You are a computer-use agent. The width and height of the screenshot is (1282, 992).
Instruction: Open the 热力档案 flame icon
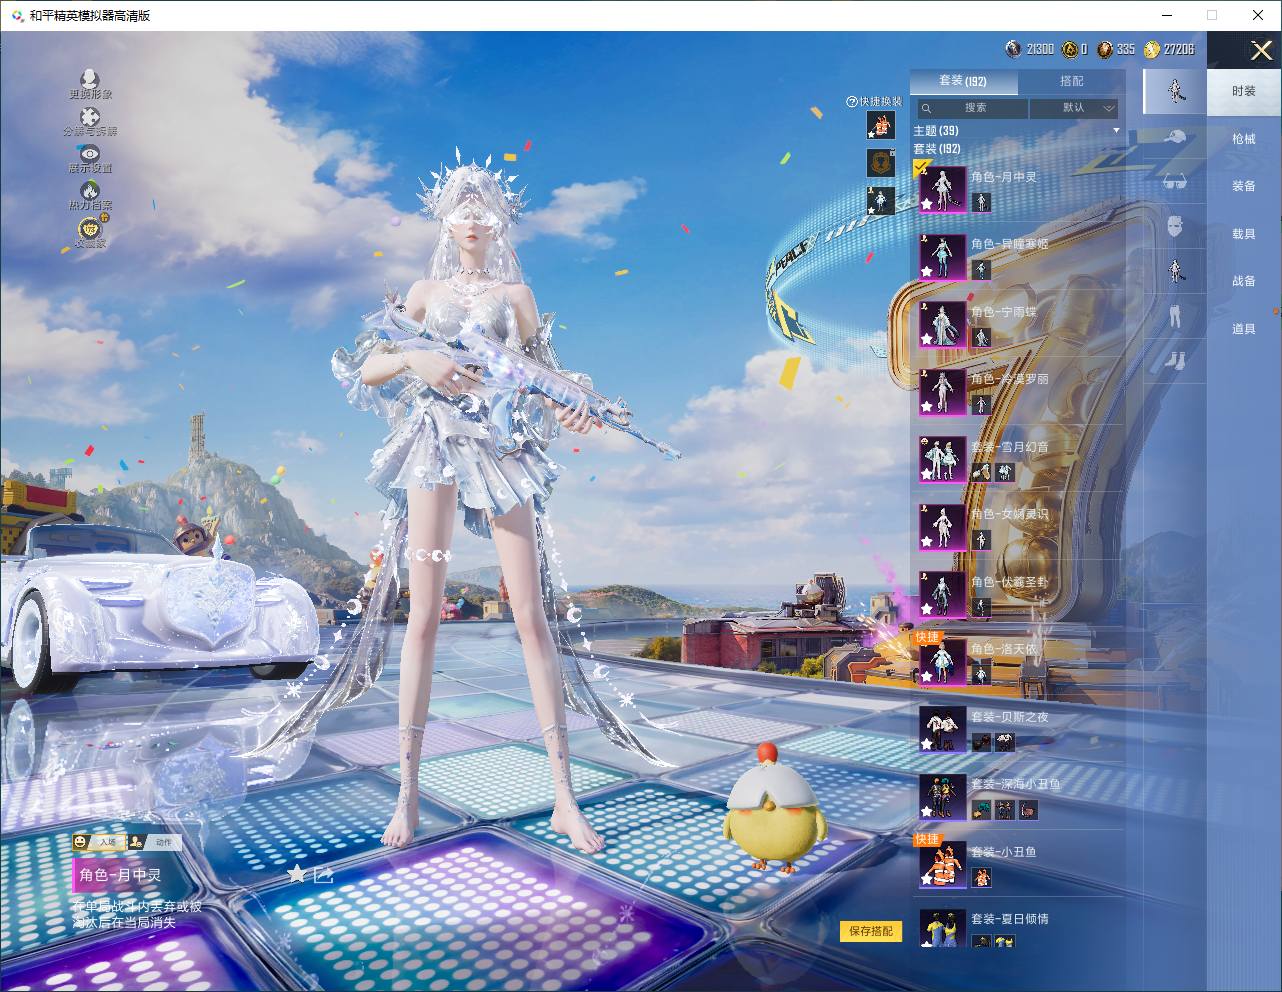coord(90,190)
